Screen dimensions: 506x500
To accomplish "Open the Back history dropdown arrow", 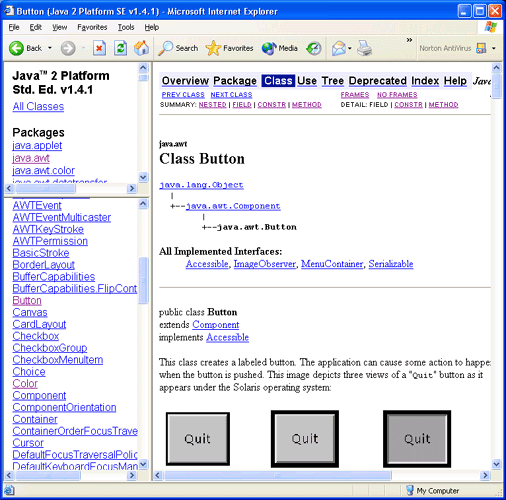I will 50,48.
